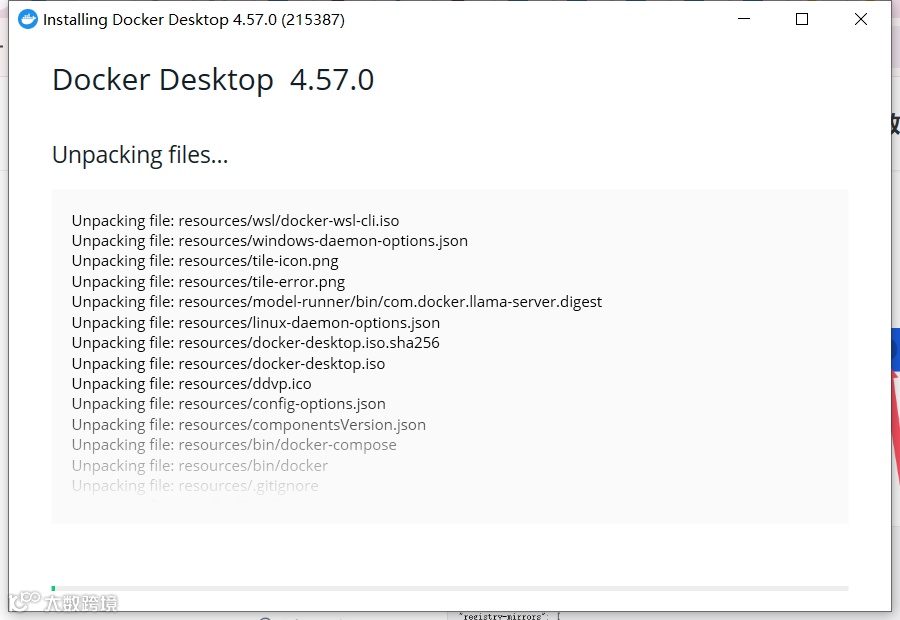This screenshot has width=900, height=620.
Task: Click the green installation progress bar
Action: (x=449, y=588)
